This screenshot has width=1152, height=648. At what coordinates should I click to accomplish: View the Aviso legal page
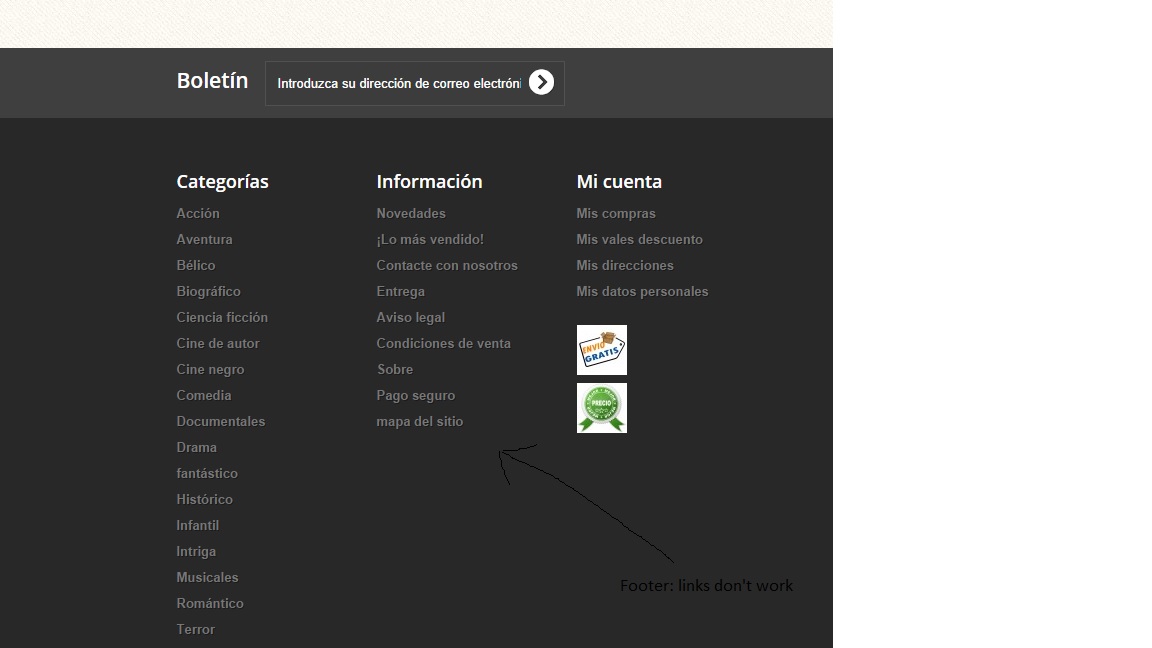click(x=411, y=317)
